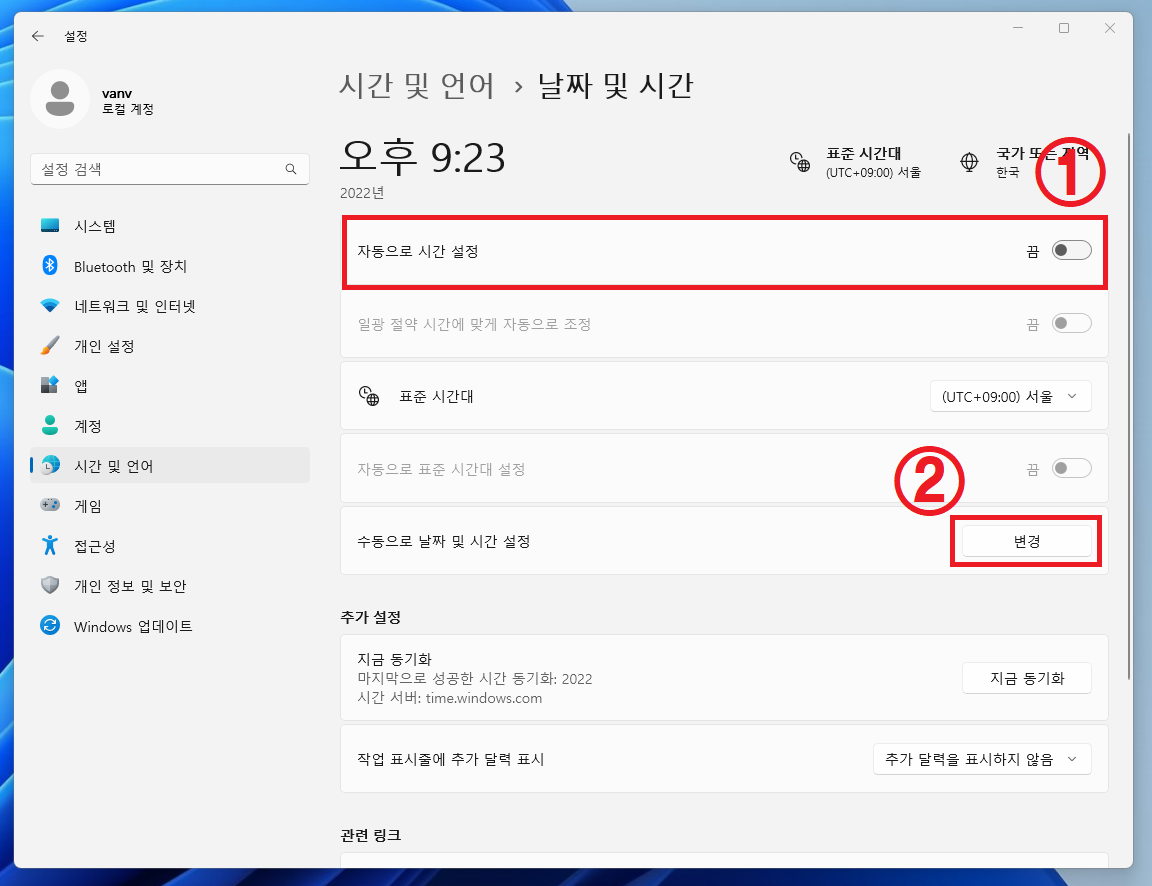Click the 계정 person icon

coord(50,425)
